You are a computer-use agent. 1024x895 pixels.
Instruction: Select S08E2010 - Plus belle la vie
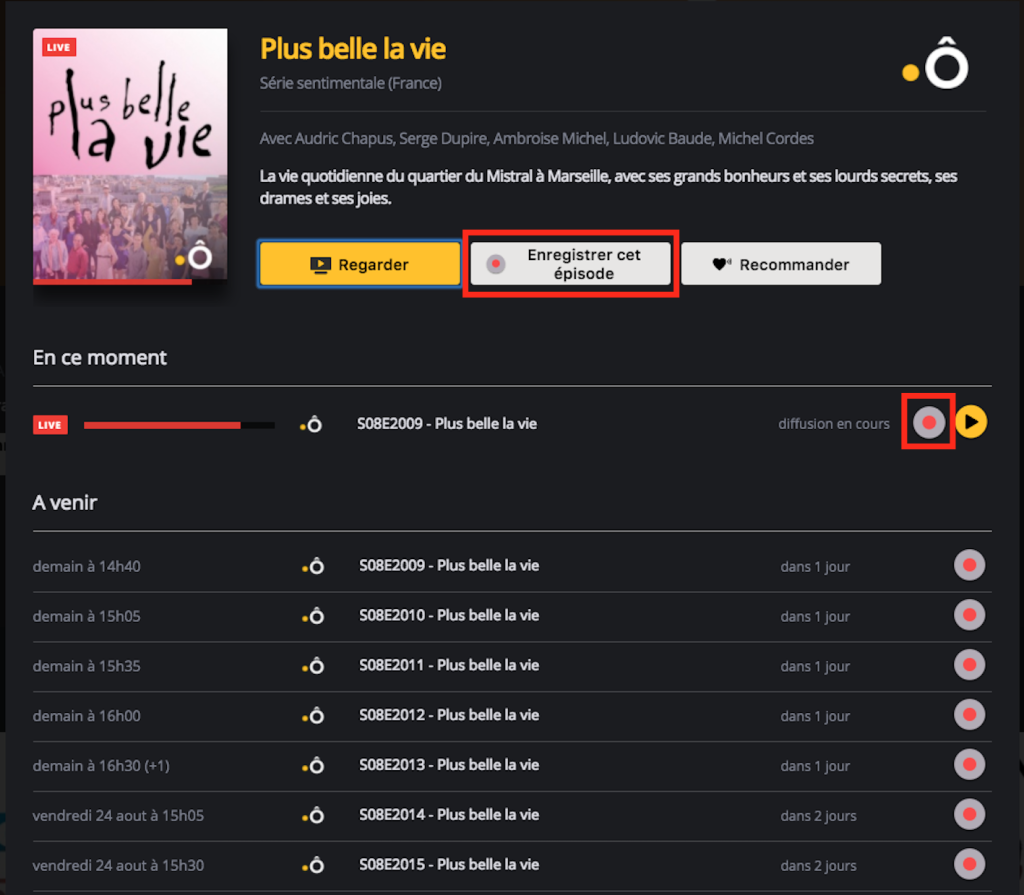tap(449, 615)
